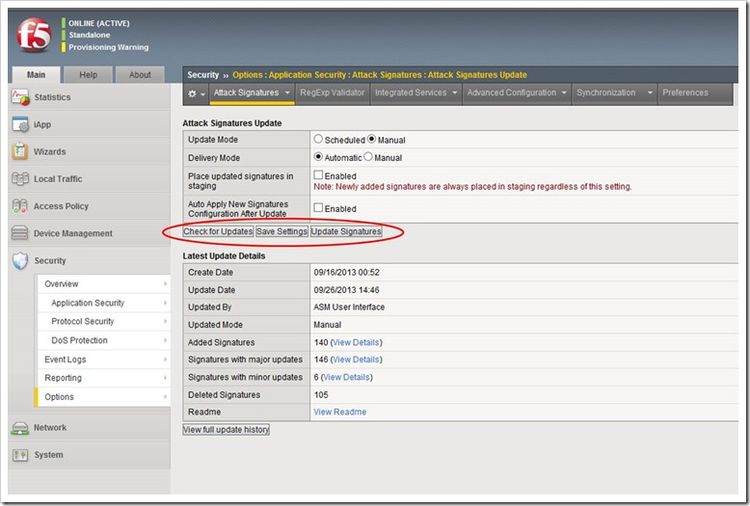Viewport: 750px width, 506px height.
Task: Select Scheduled update mode radio button
Action: tap(319, 140)
